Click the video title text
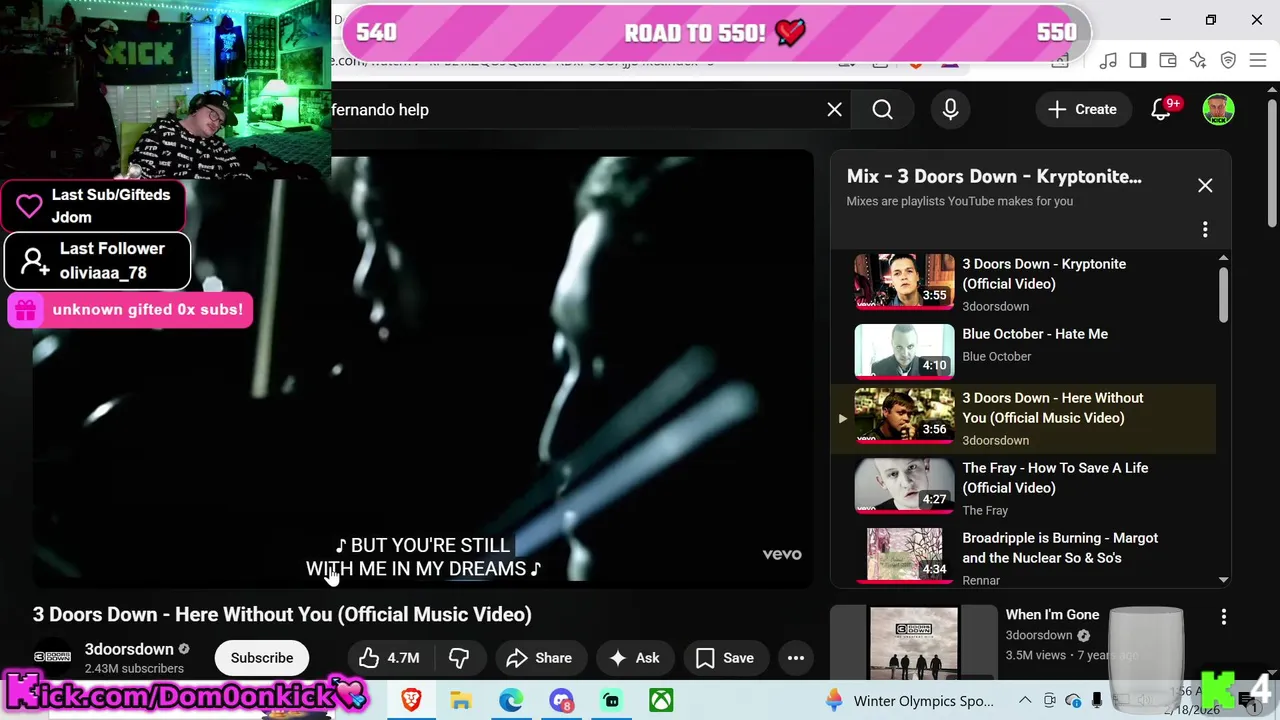The width and height of the screenshot is (1280, 720). click(x=282, y=614)
